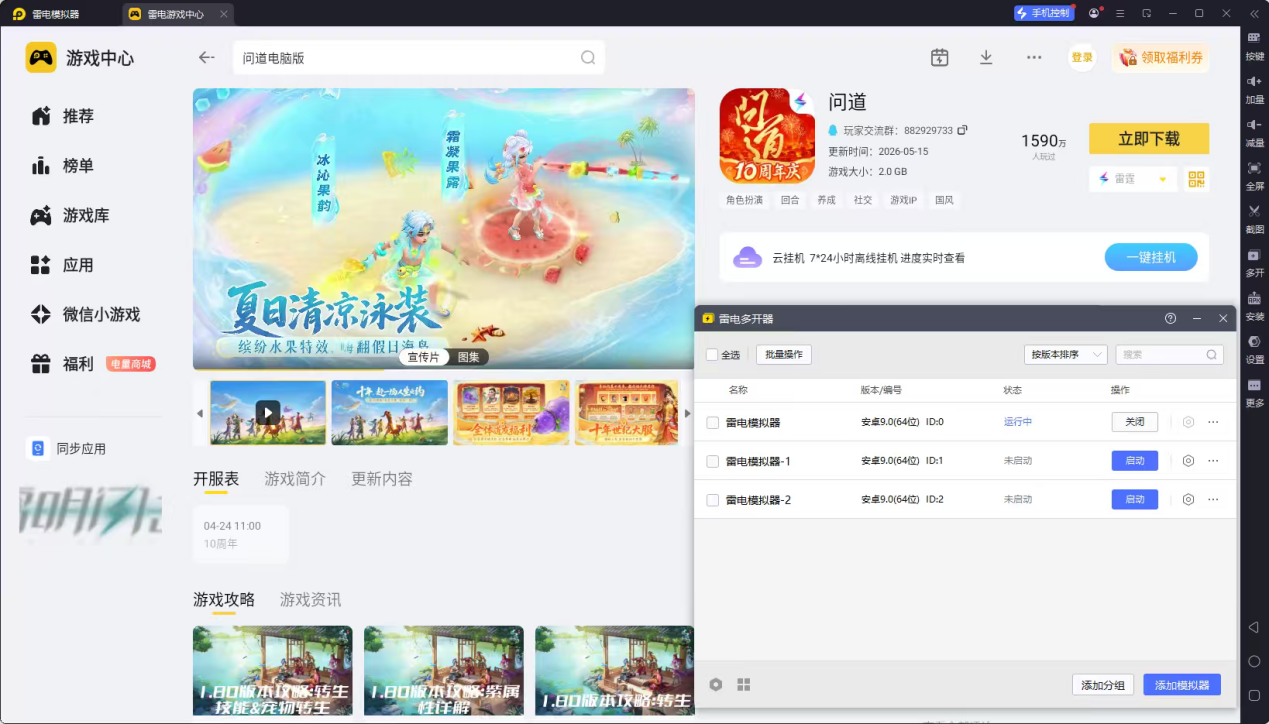
Task: Click the 一键挂机 button
Action: point(1150,257)
